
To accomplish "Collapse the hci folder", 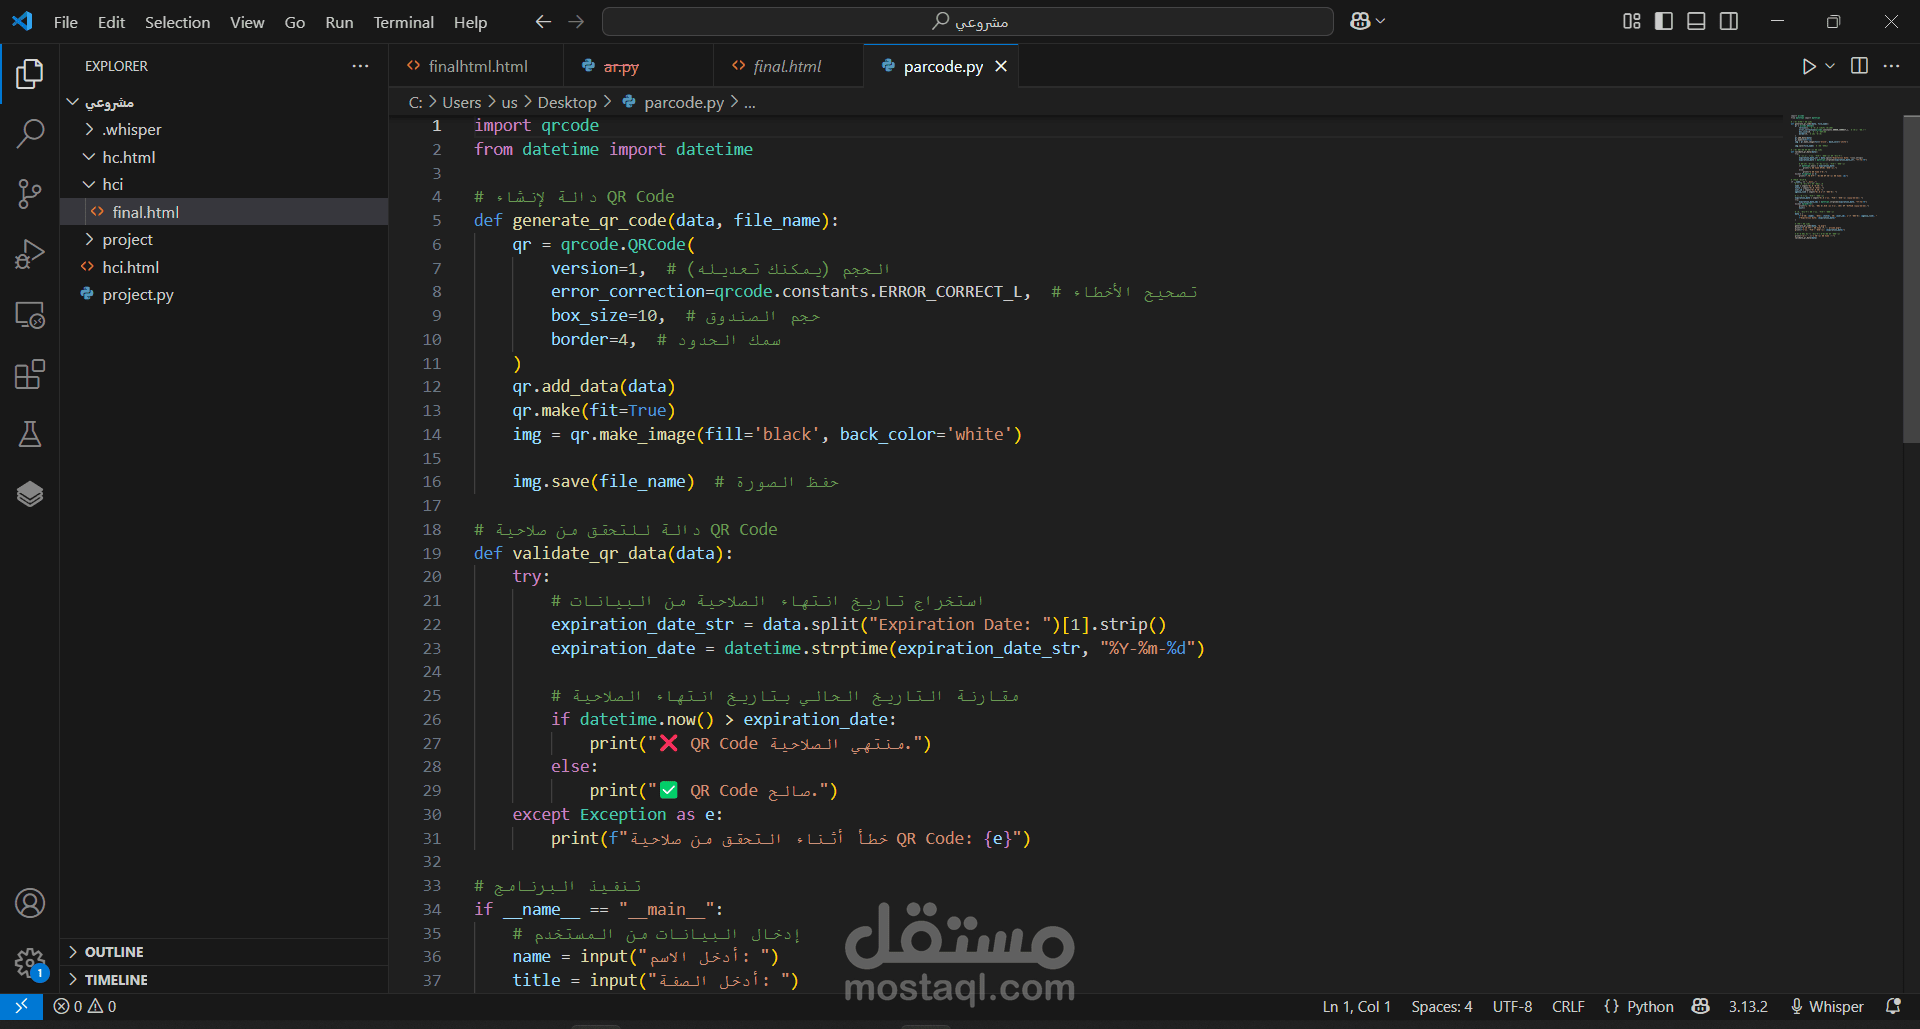I will 224,184.
